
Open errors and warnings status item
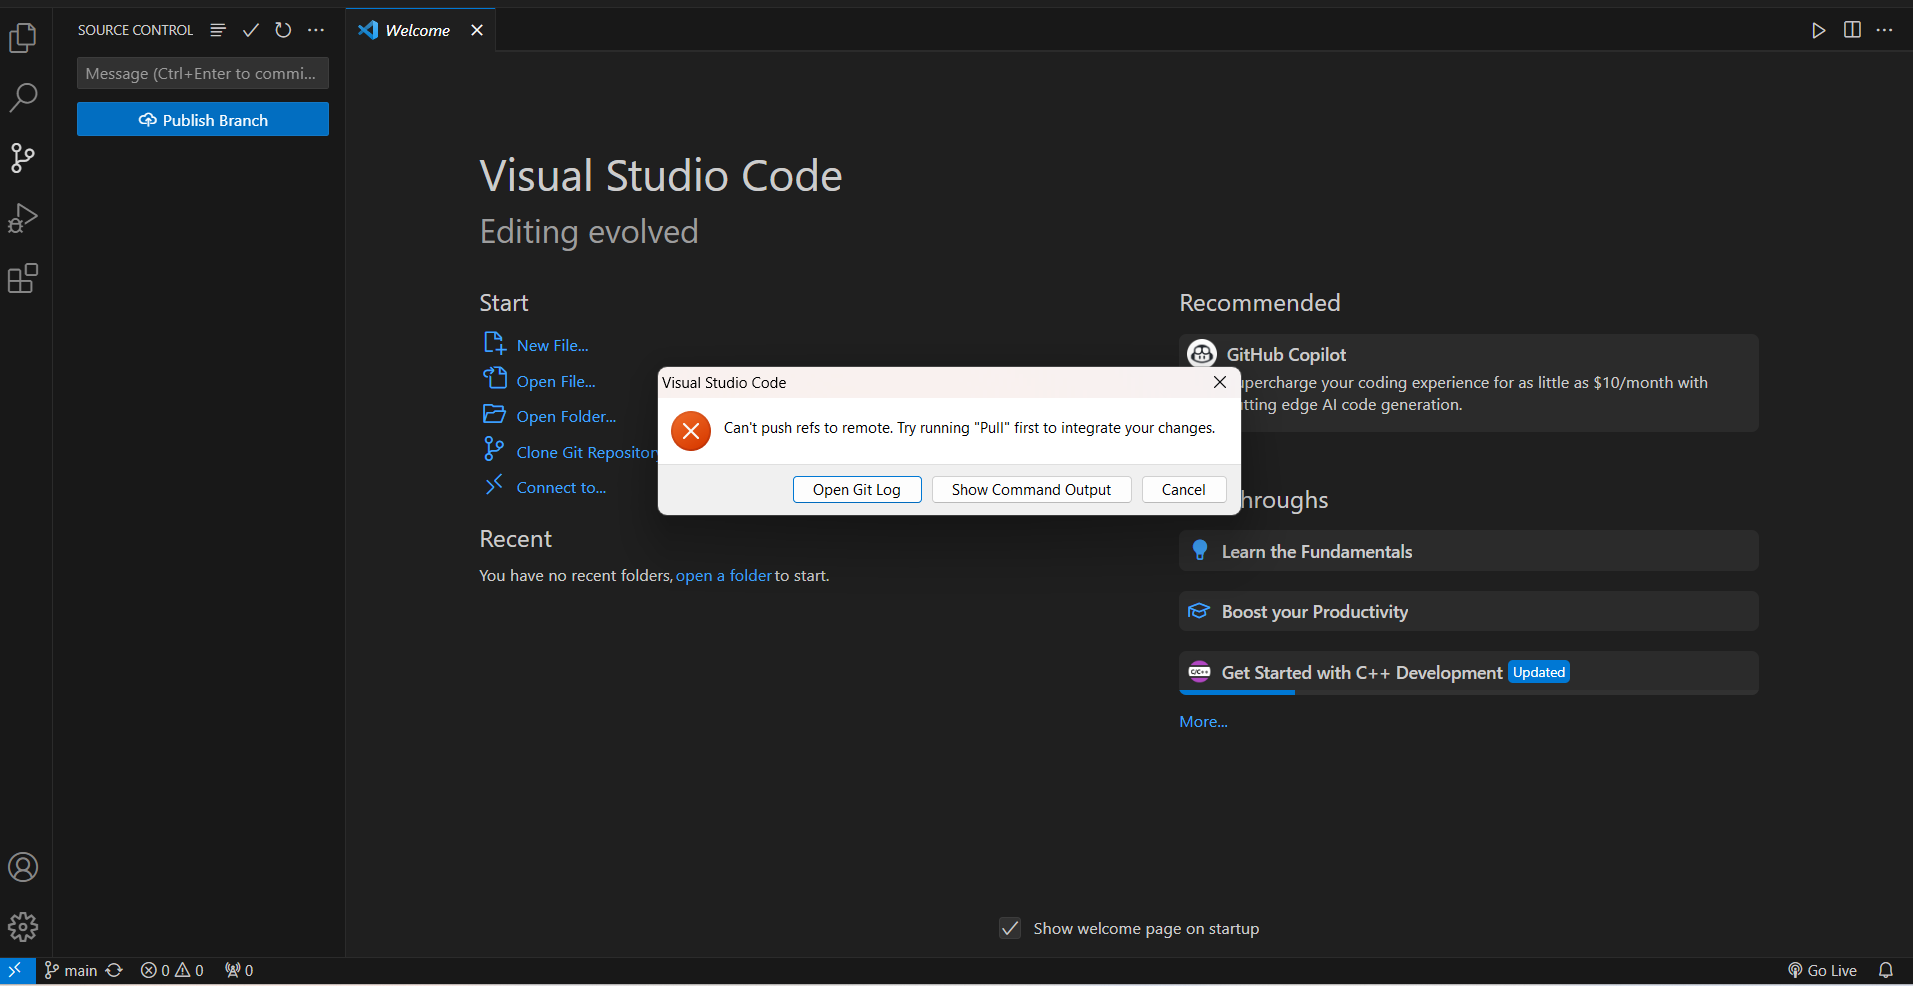172,970
